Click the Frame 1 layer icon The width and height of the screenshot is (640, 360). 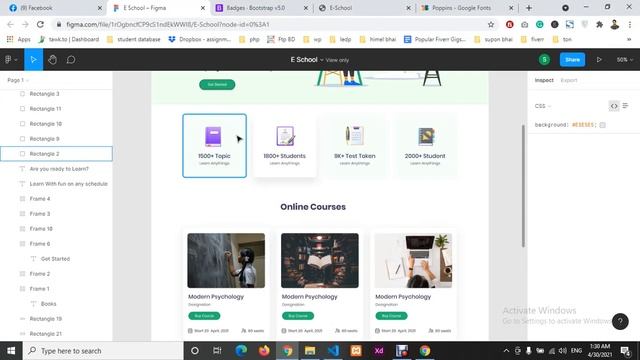point(22,289)
